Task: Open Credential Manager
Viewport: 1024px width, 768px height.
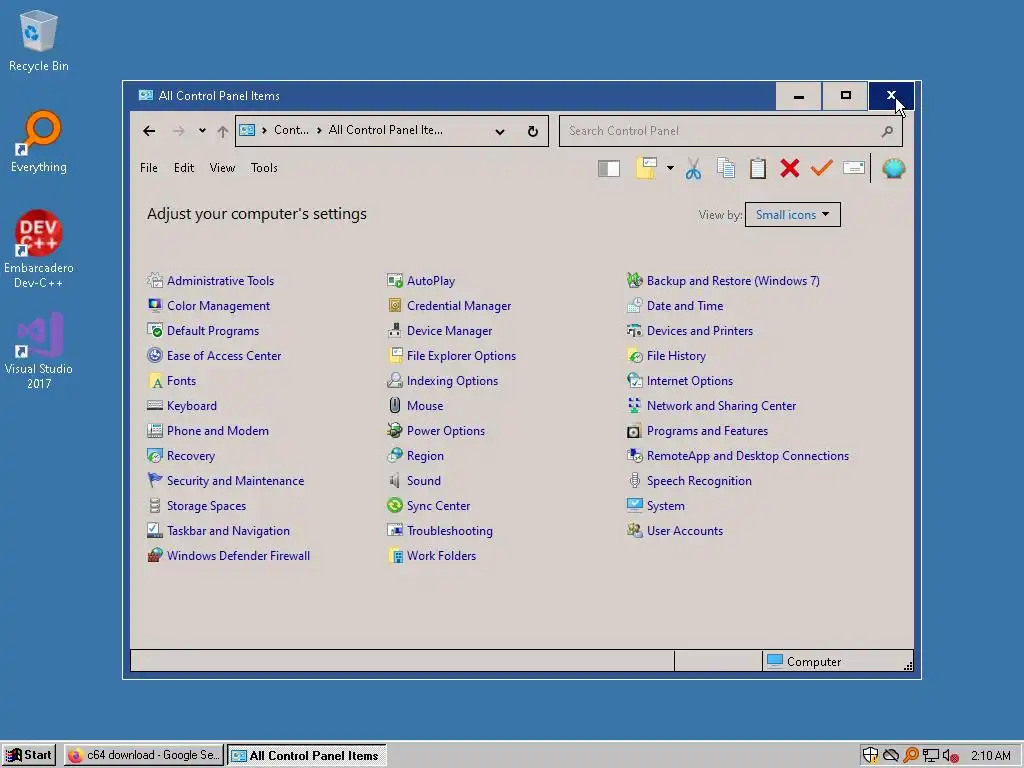Action: pyautogui.click(x=458, y=306)
